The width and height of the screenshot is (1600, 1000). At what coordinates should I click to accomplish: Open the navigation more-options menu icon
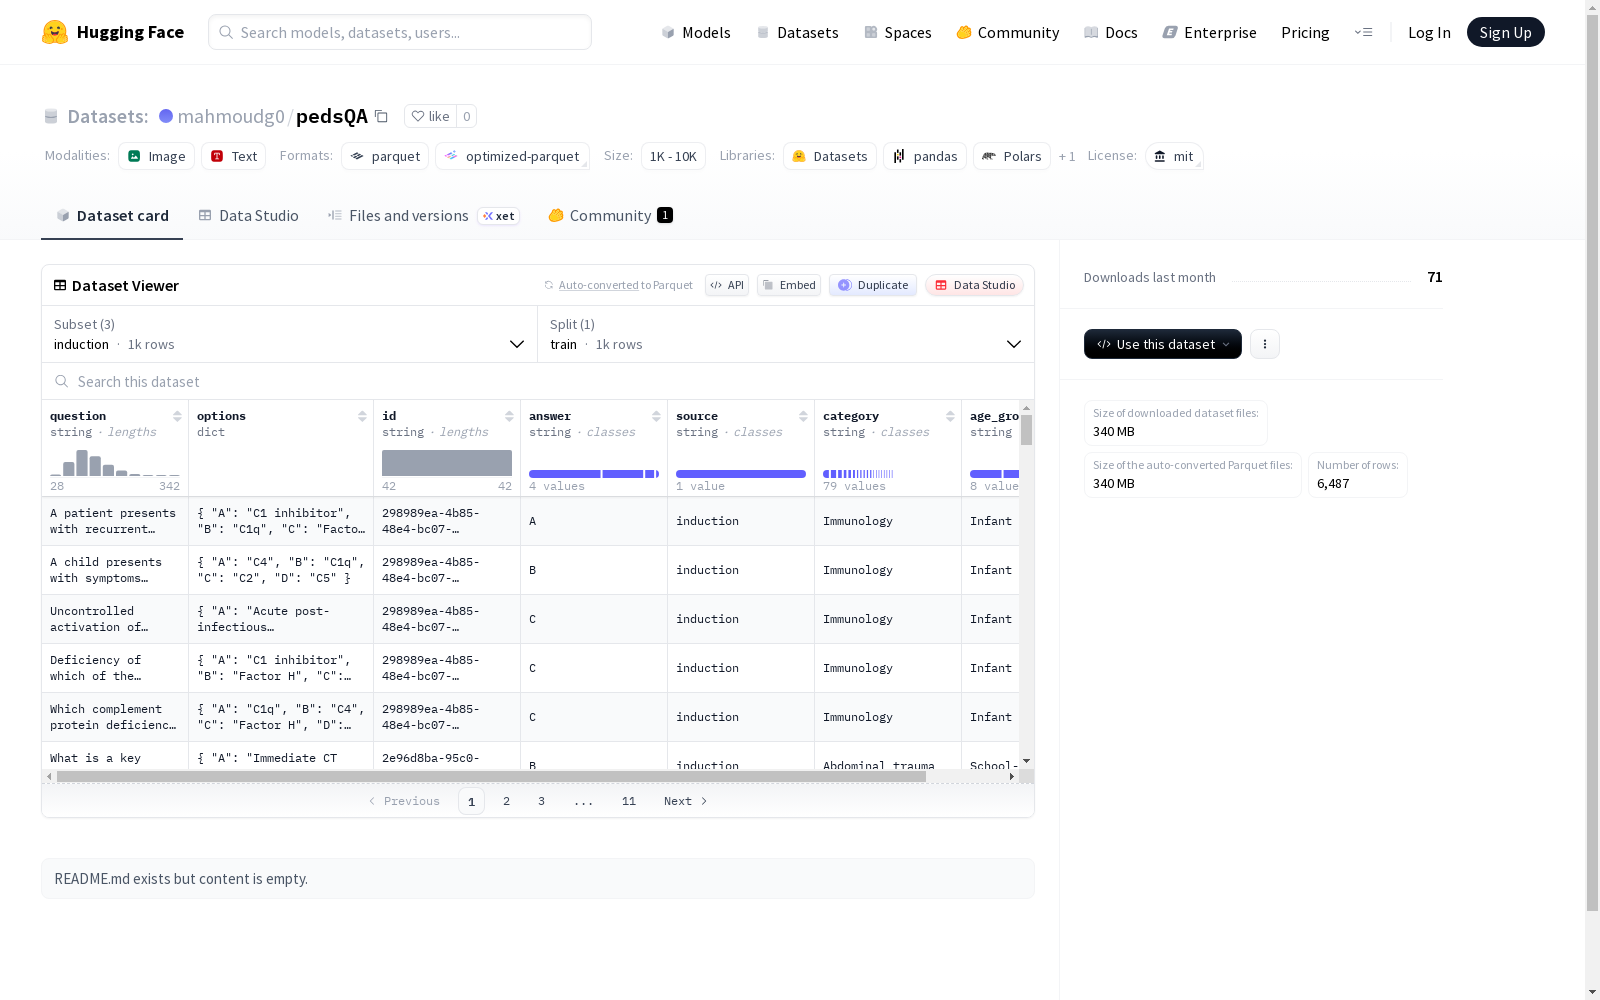[1363, 32]
